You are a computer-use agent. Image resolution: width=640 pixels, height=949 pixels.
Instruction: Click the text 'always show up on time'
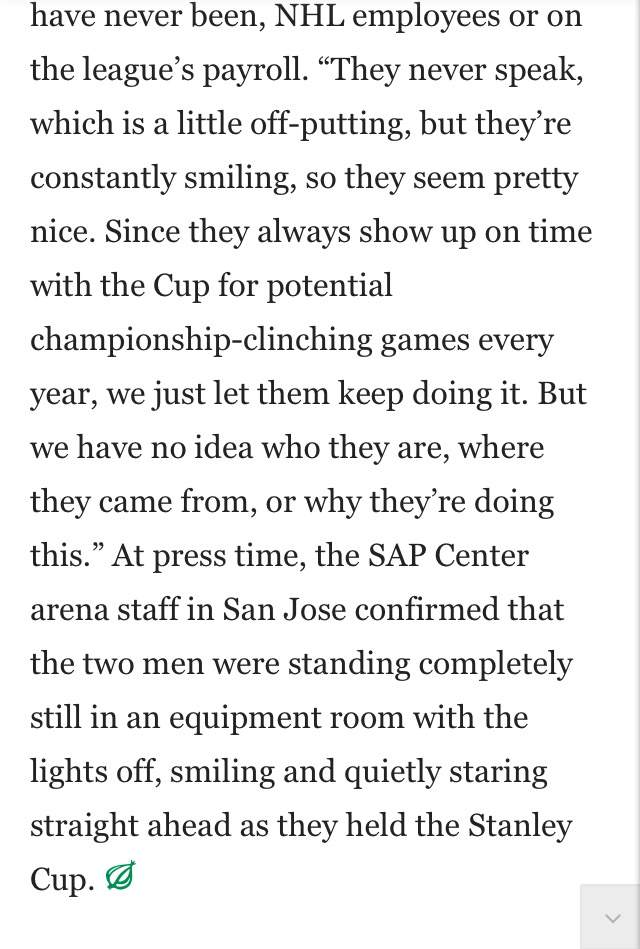424,232
